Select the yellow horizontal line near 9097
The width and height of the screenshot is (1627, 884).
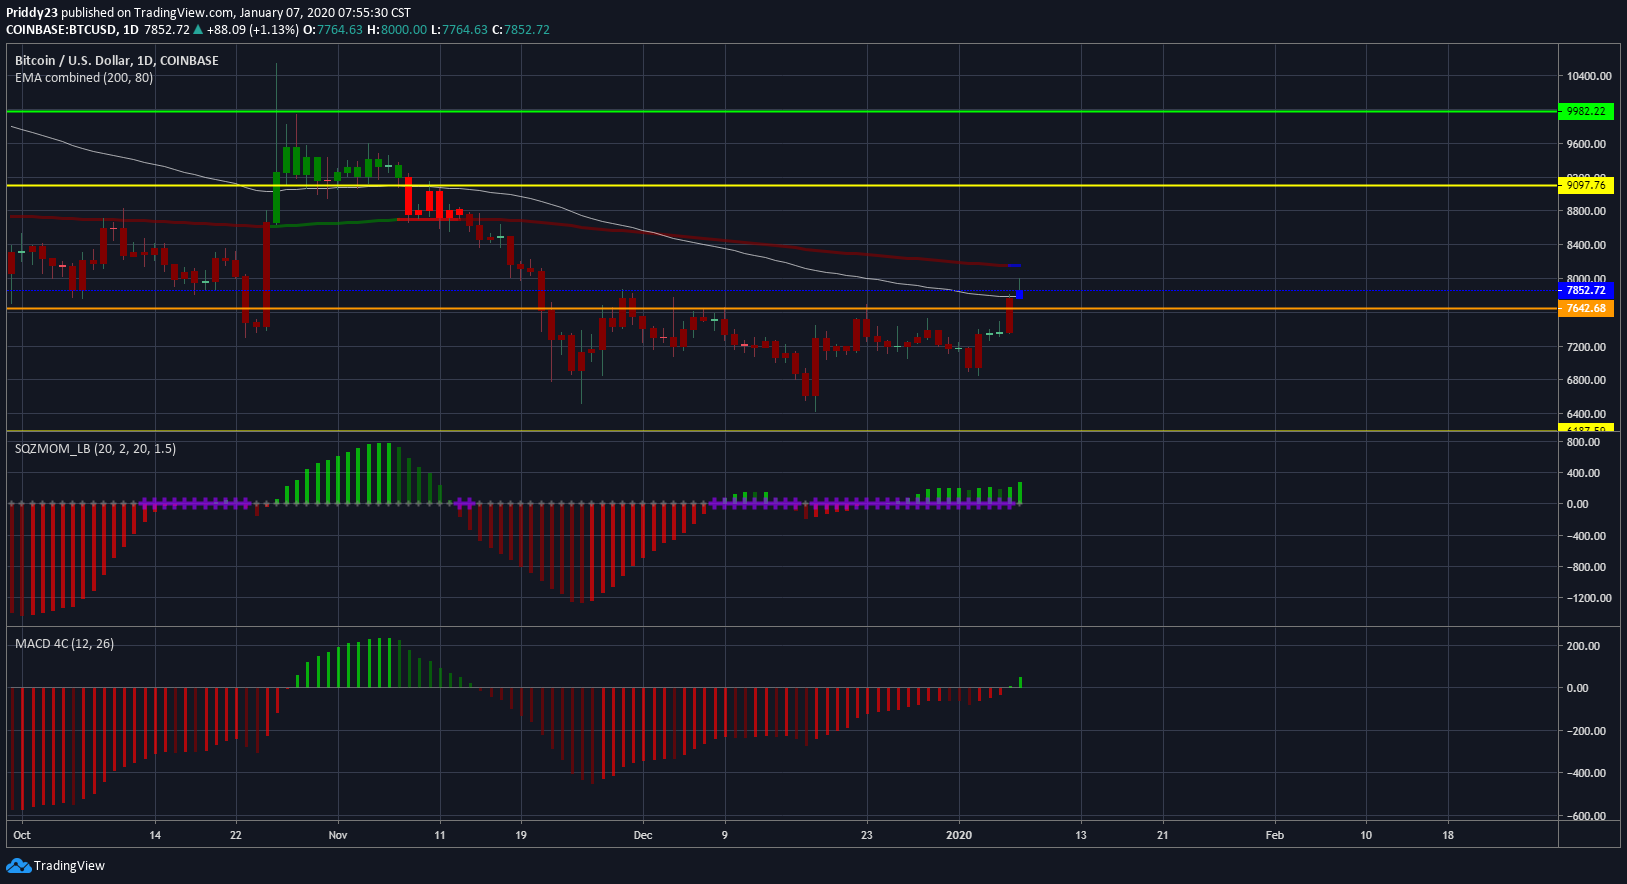780,185
